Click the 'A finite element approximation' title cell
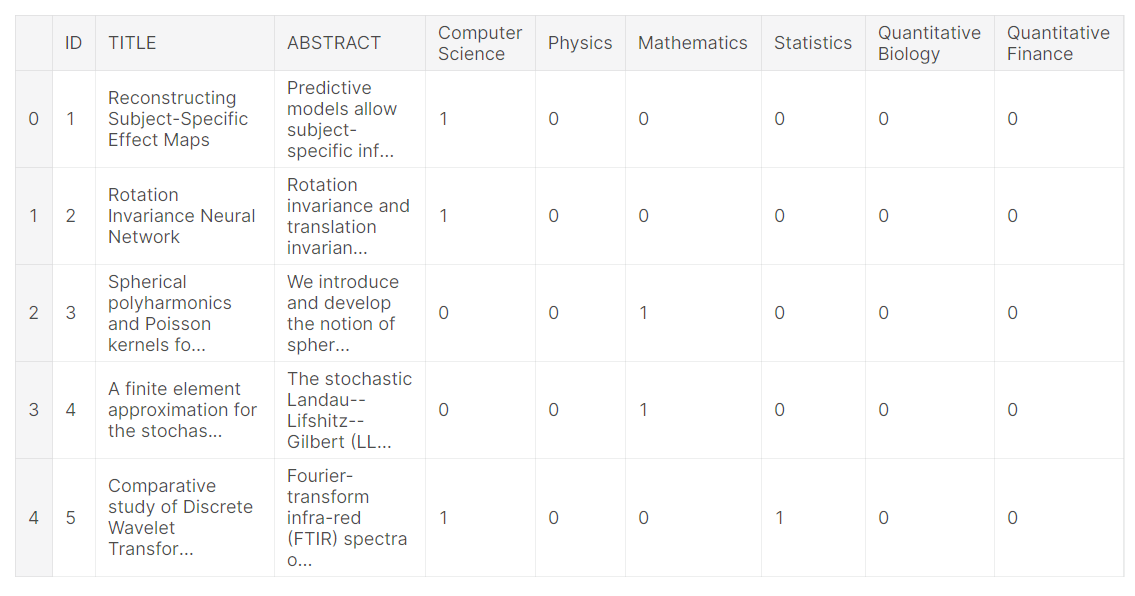Screen dimensions: 1135x596 pos(185,410)
